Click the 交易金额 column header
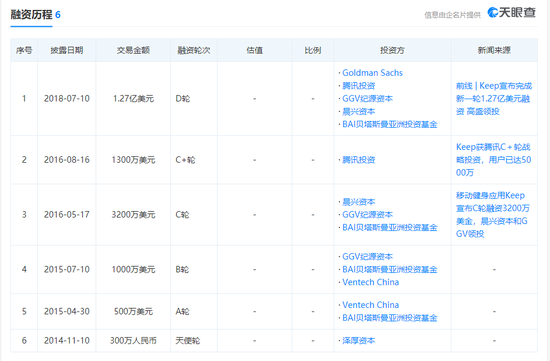 click(x=133, y=50)
